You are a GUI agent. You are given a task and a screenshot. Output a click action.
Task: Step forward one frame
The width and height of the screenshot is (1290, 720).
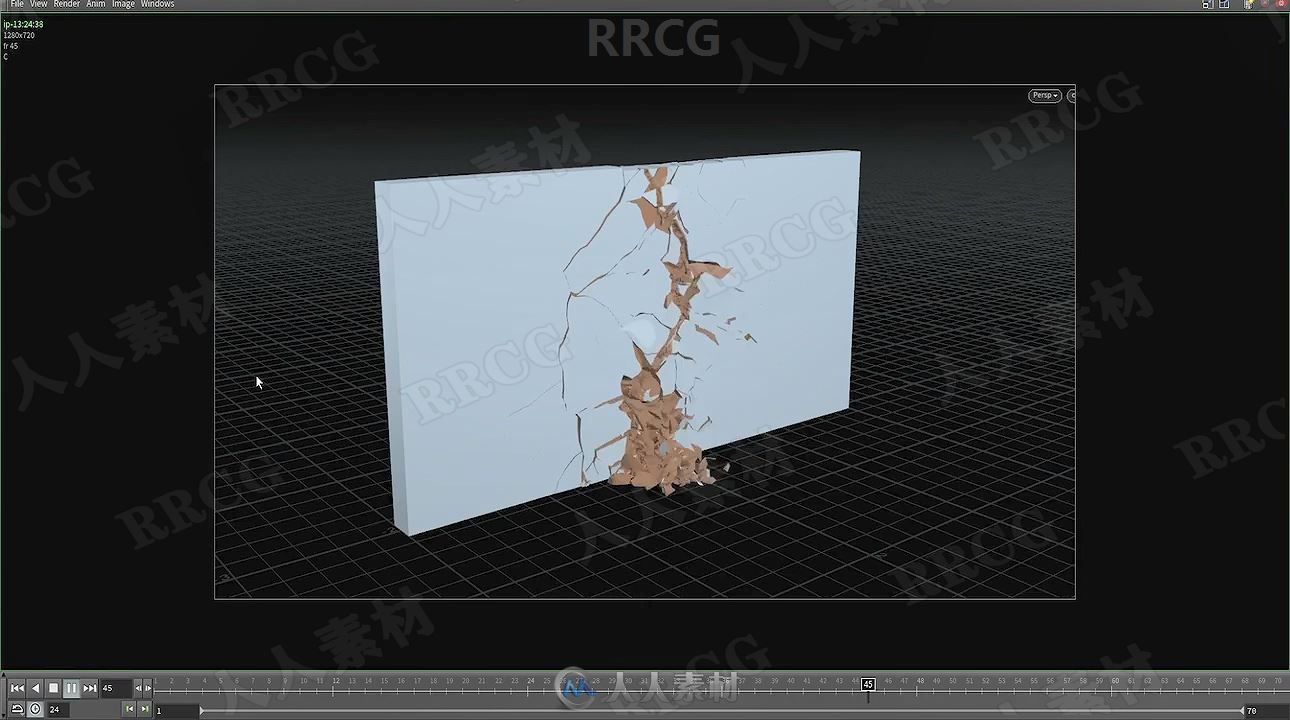point(148,688)
